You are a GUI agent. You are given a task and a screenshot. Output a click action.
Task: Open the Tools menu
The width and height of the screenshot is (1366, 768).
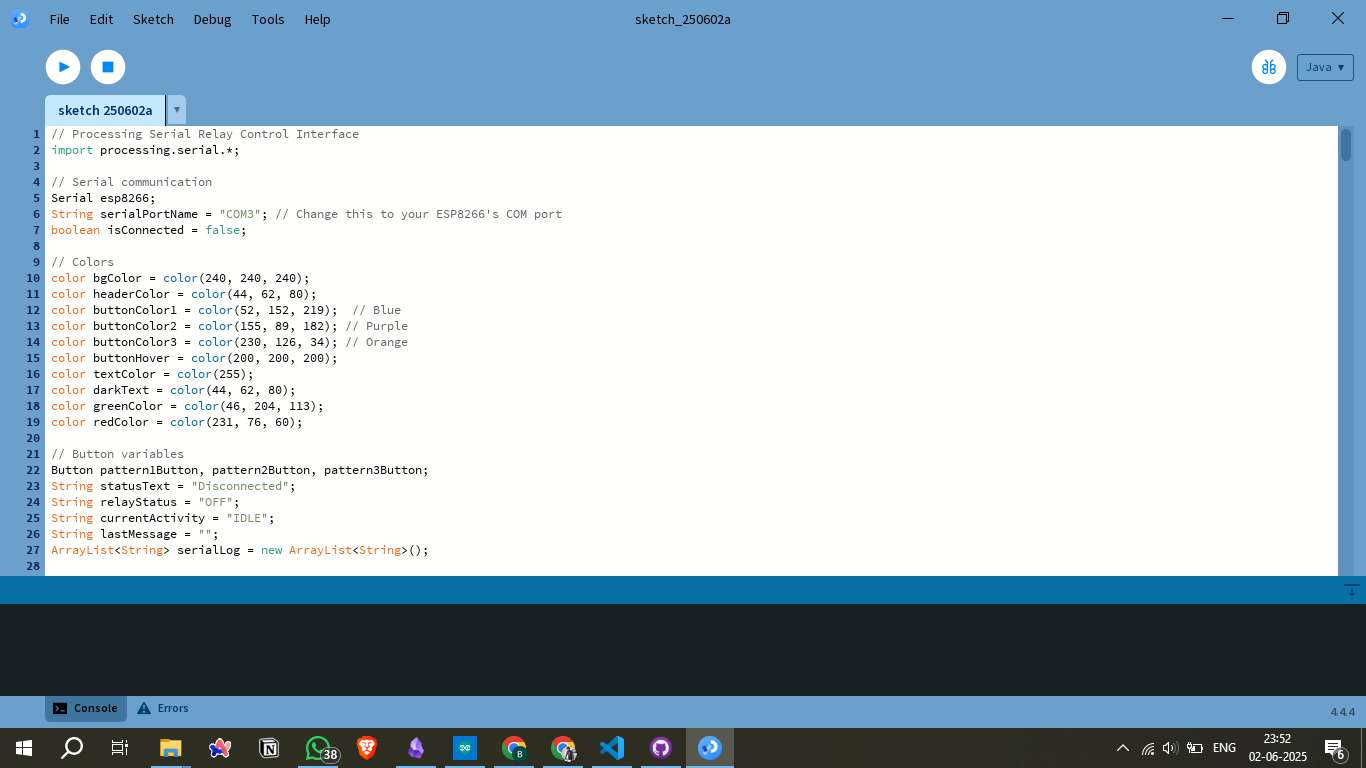pyautogui.click(x=268, y=19)
